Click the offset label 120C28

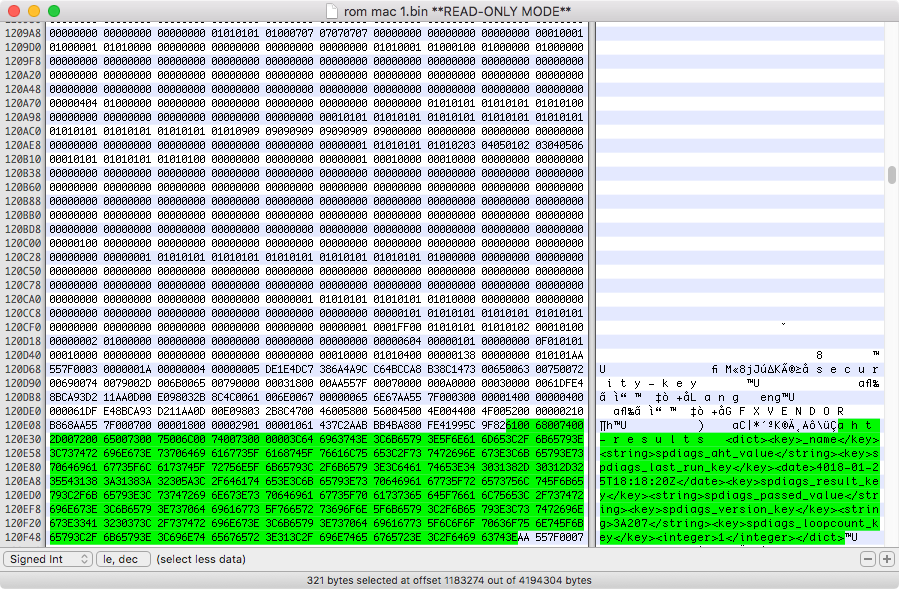click(x=23, y=257)
